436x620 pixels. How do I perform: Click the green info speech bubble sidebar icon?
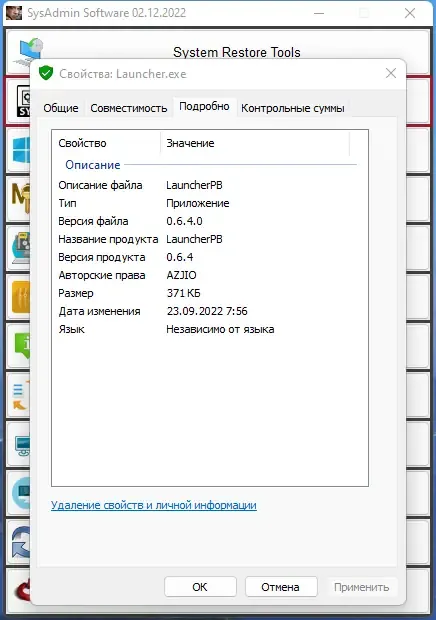[x=22, y=345]
